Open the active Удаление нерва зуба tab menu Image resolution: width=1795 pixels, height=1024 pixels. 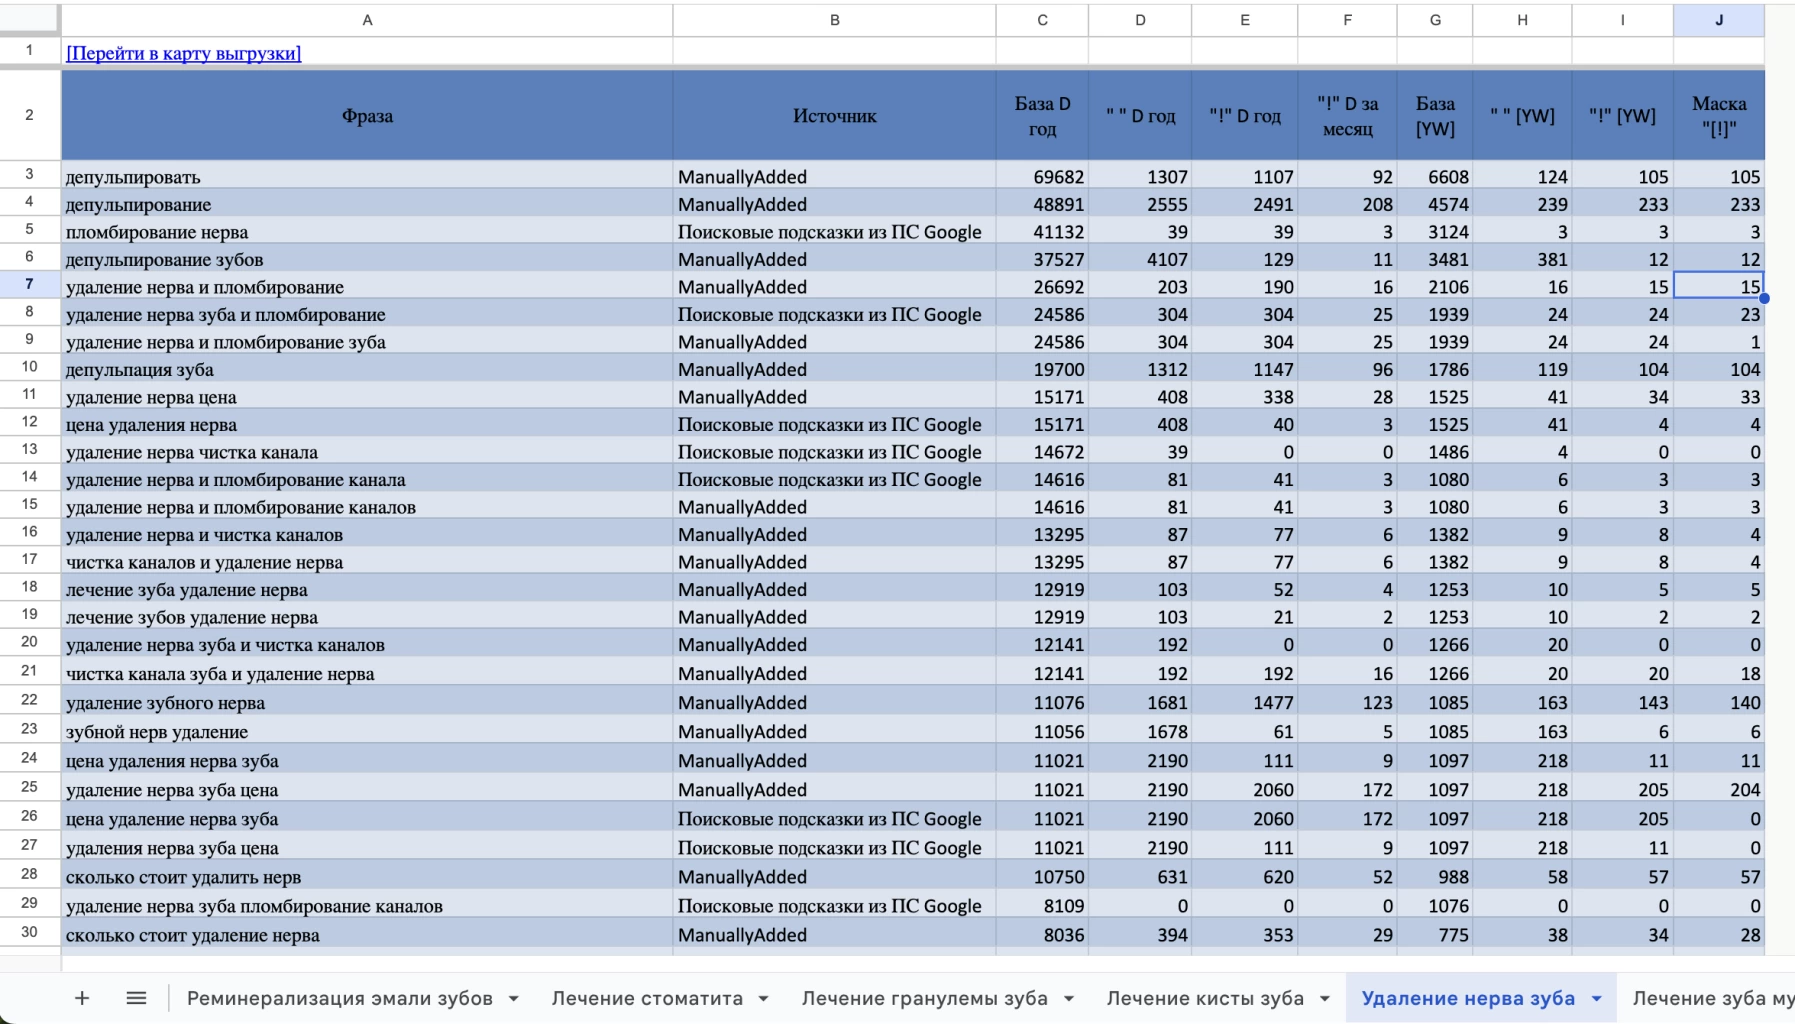(x=1596, y=998)
